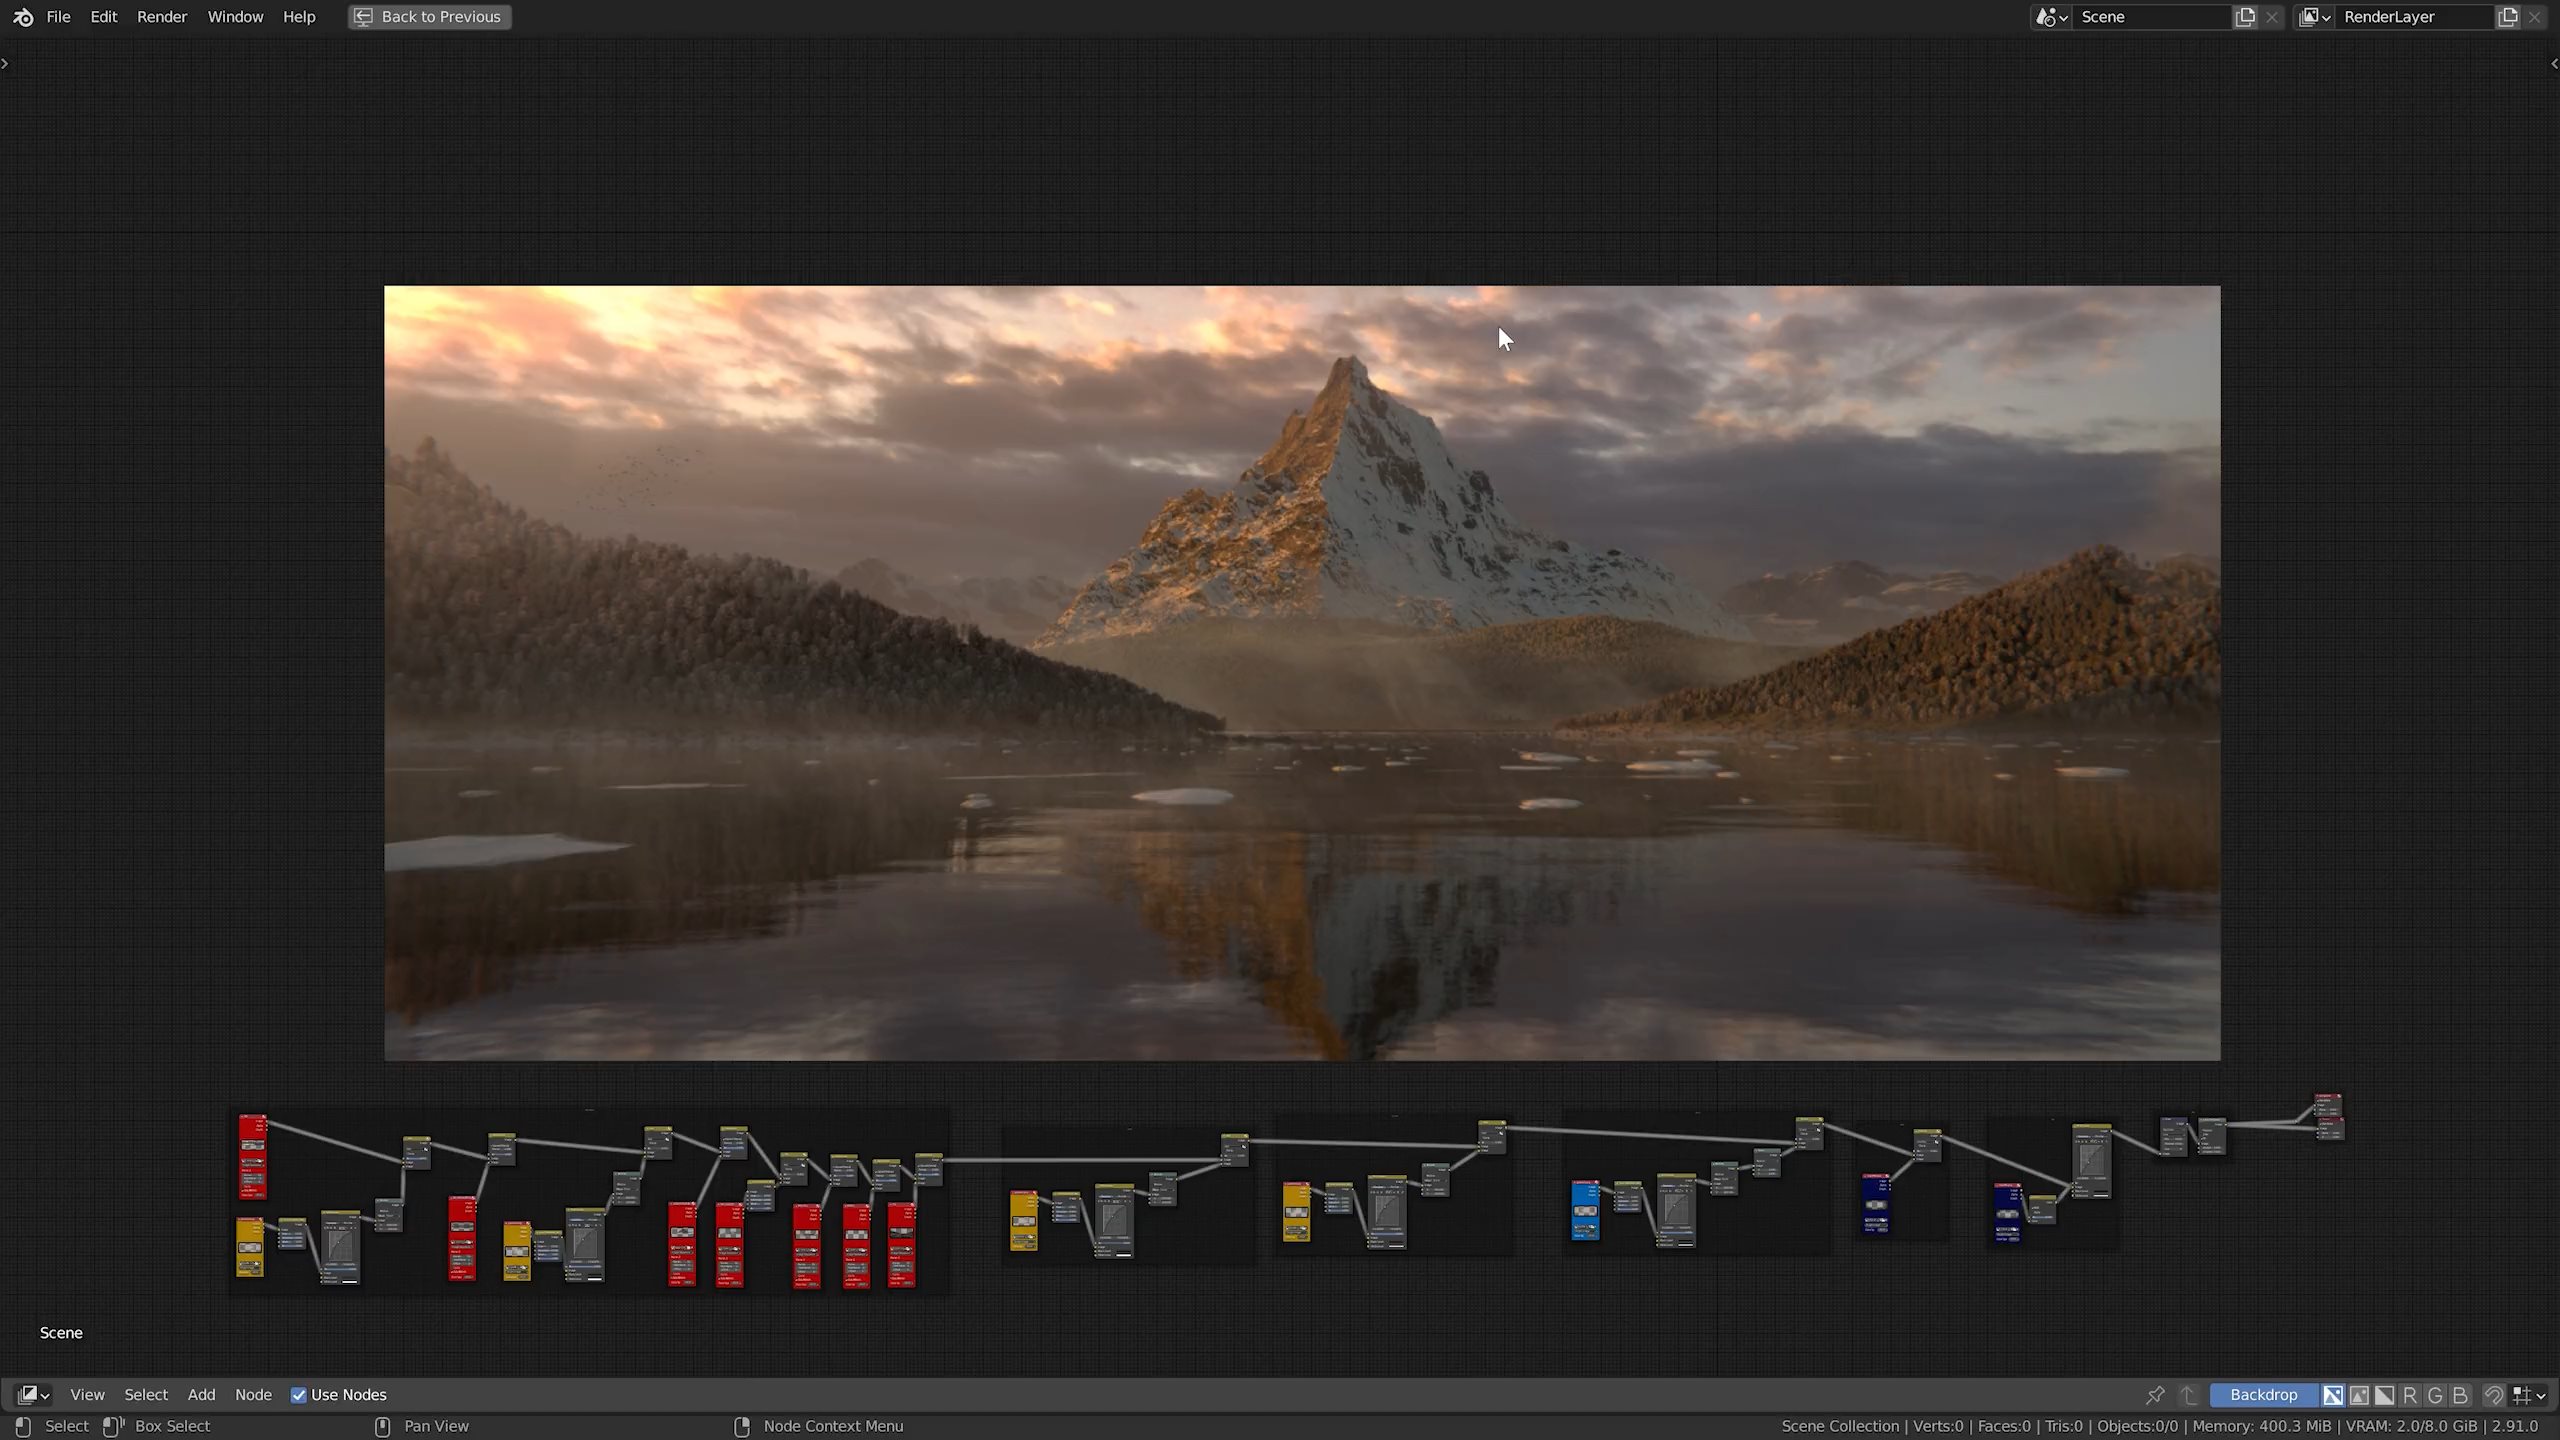
Task: Toggle node snapping magnet
Action: pyautogui.click(x=2494, y=1395)
